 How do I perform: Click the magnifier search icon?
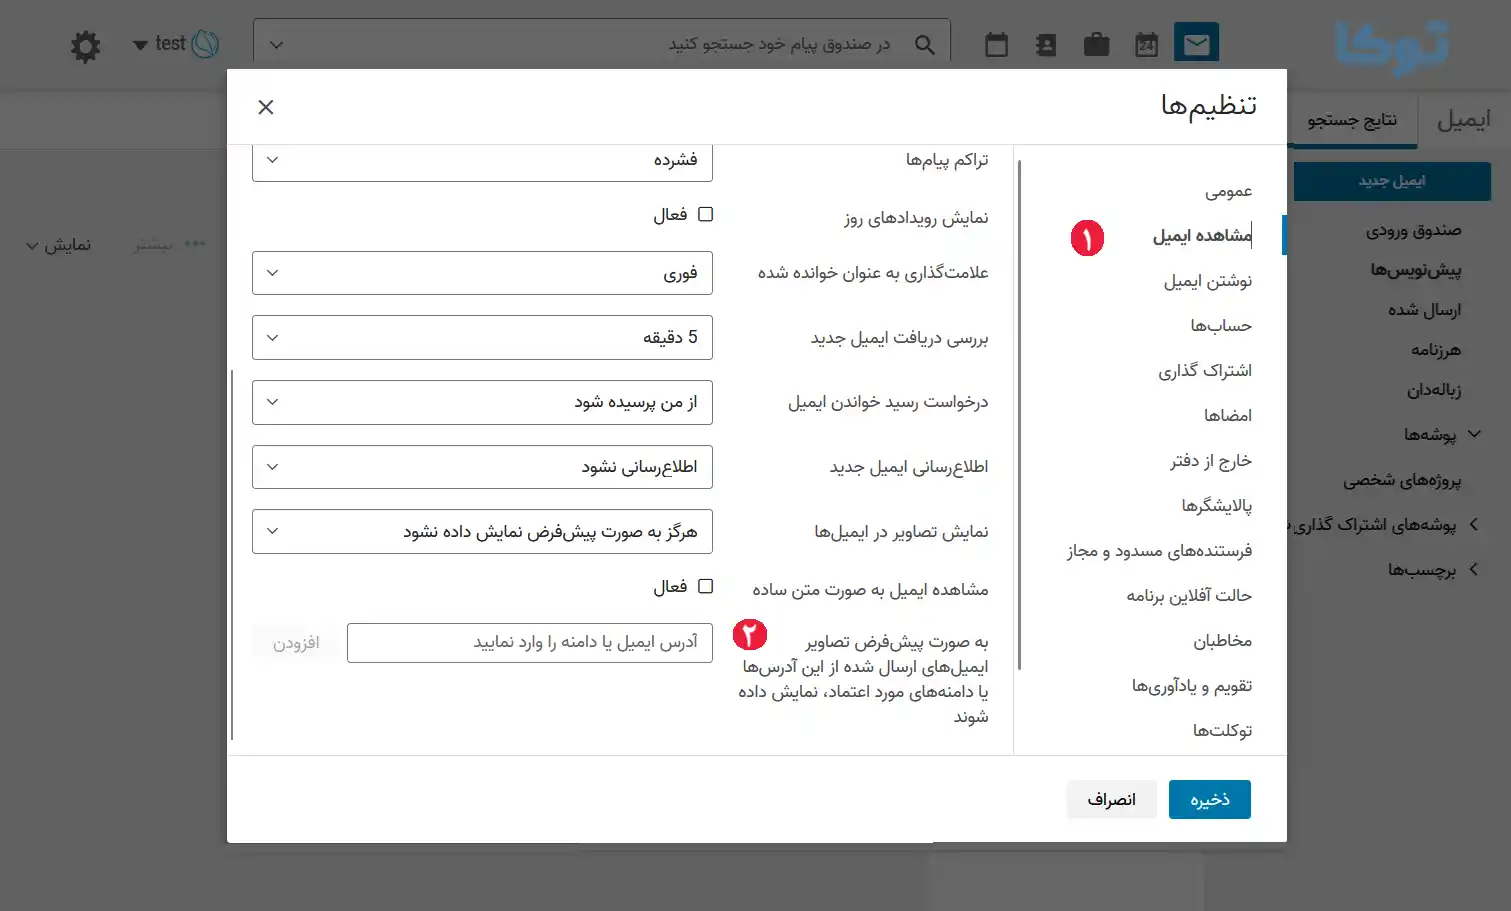(x=925, y=45)
